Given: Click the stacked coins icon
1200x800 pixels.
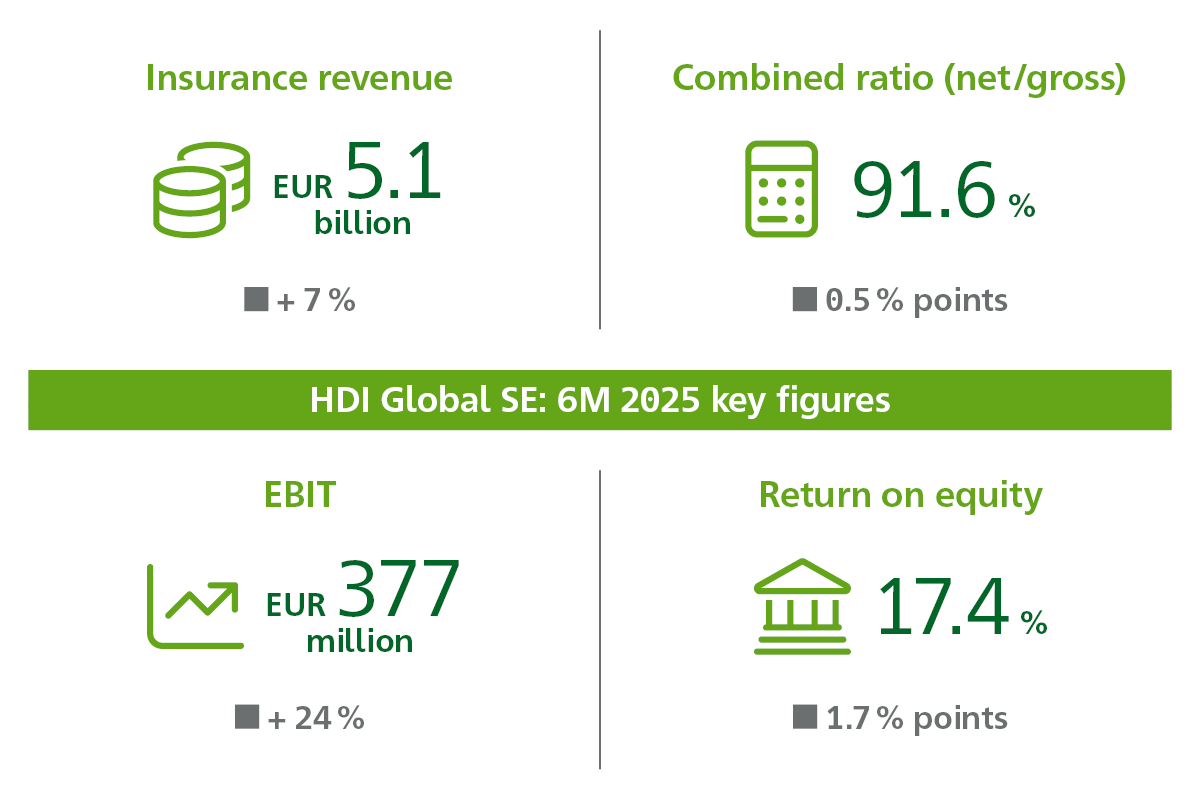Looking at the screenshot, I should (x=201, y=189).
